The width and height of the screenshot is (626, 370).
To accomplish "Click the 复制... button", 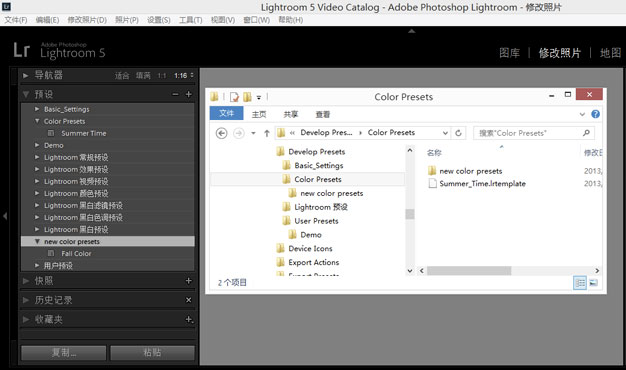I will click(x=63, y=352).
